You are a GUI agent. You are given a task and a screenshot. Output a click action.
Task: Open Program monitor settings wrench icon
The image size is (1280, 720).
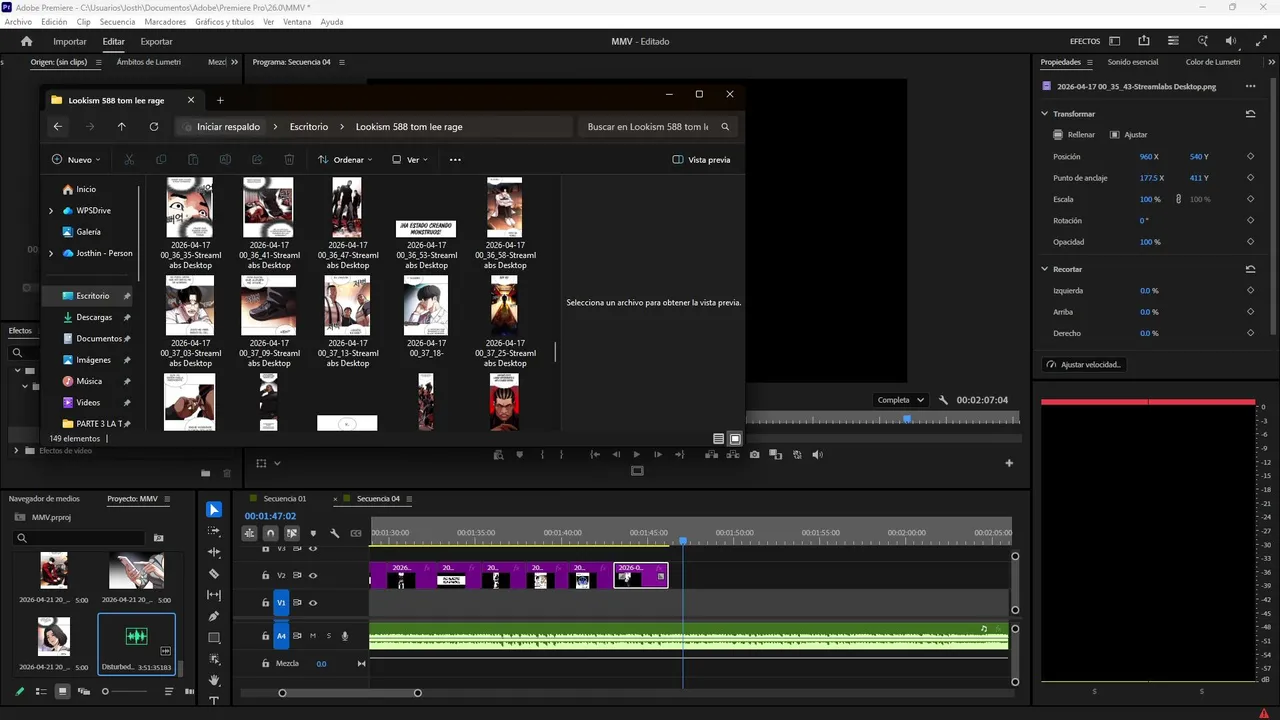pos(943,400)
